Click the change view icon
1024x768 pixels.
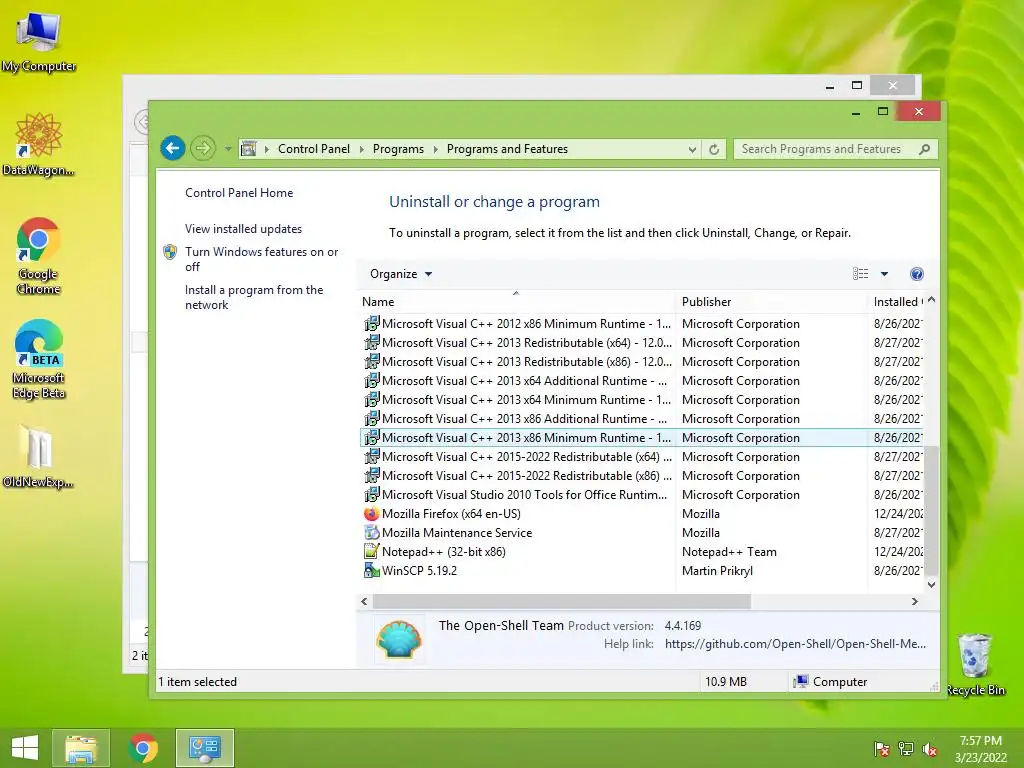click(861, 274)
